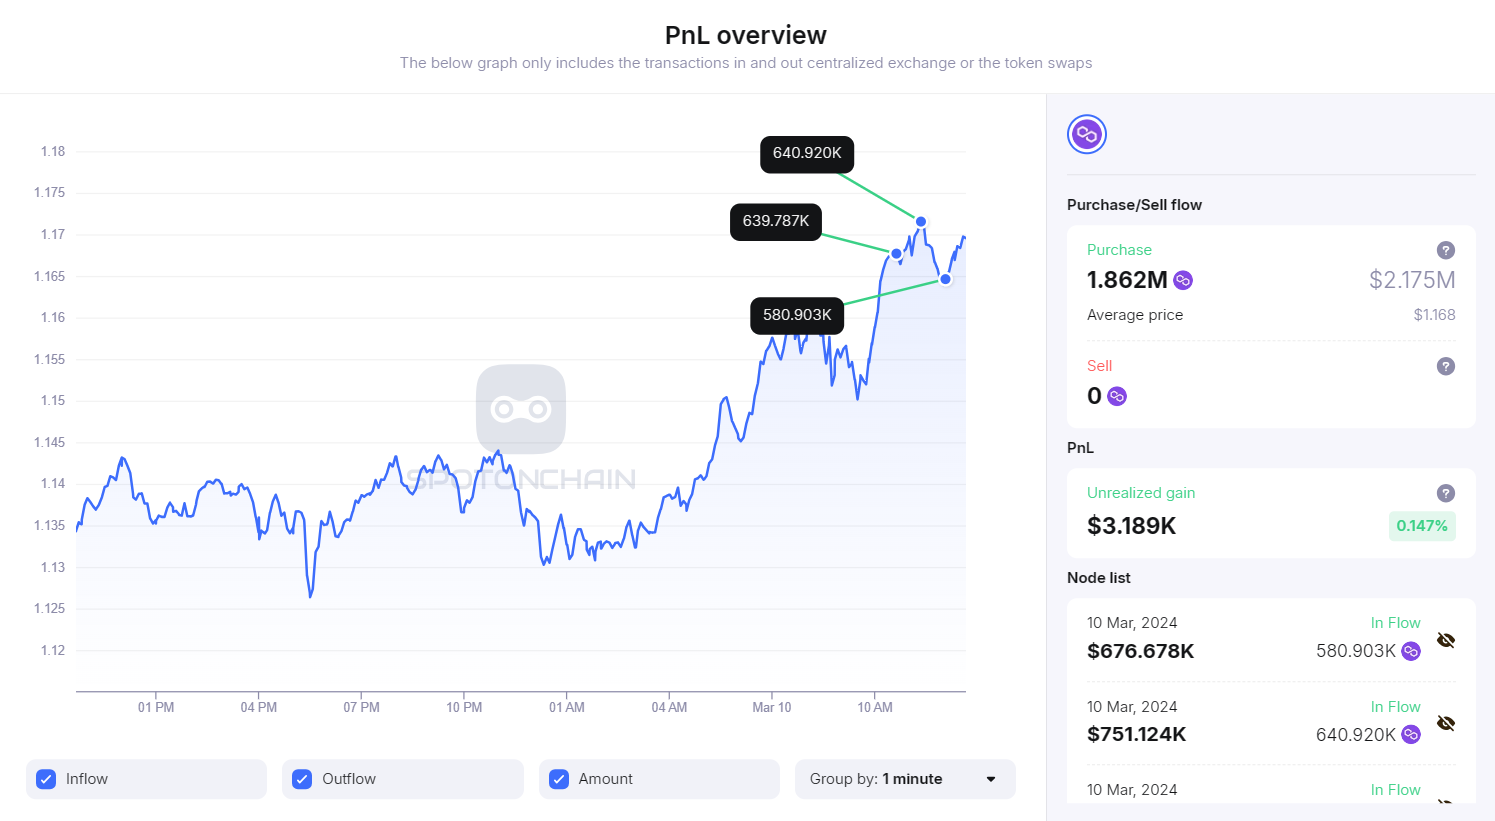The height and width of the screenshot is (821, 1495).
Task: Click the token icon next to Sell 0
Action: (x=1117, y=396)
